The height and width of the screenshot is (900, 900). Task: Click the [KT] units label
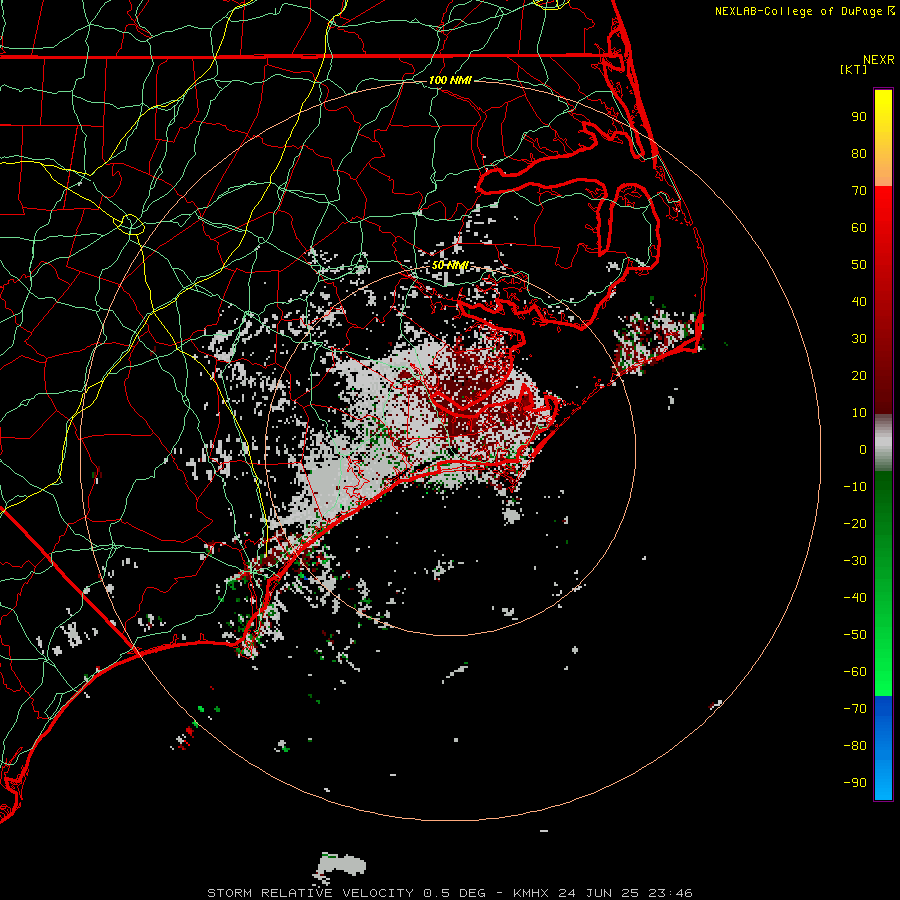(854, 69)
